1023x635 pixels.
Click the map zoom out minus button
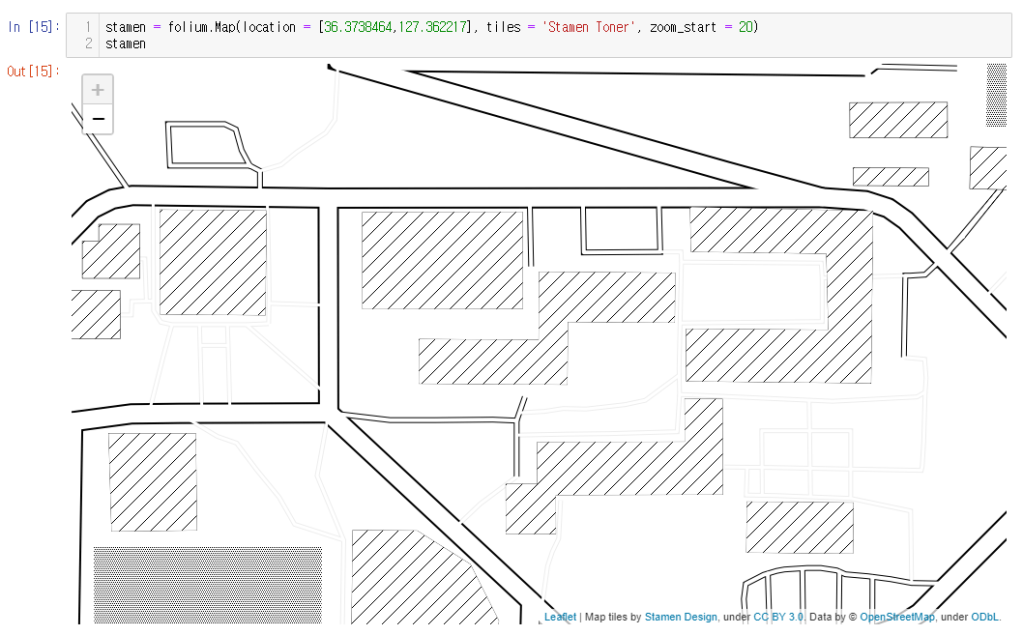[97, 119]
